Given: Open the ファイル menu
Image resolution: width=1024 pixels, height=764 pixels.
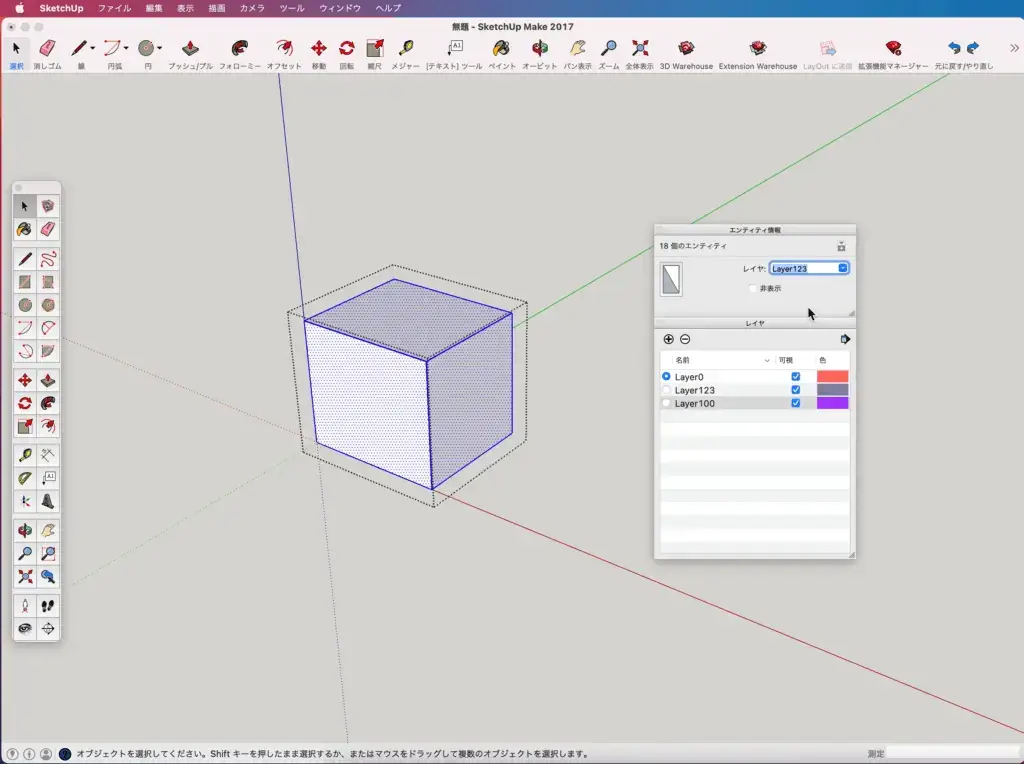Looking at the screenshot, I should [x=114, y=8].
